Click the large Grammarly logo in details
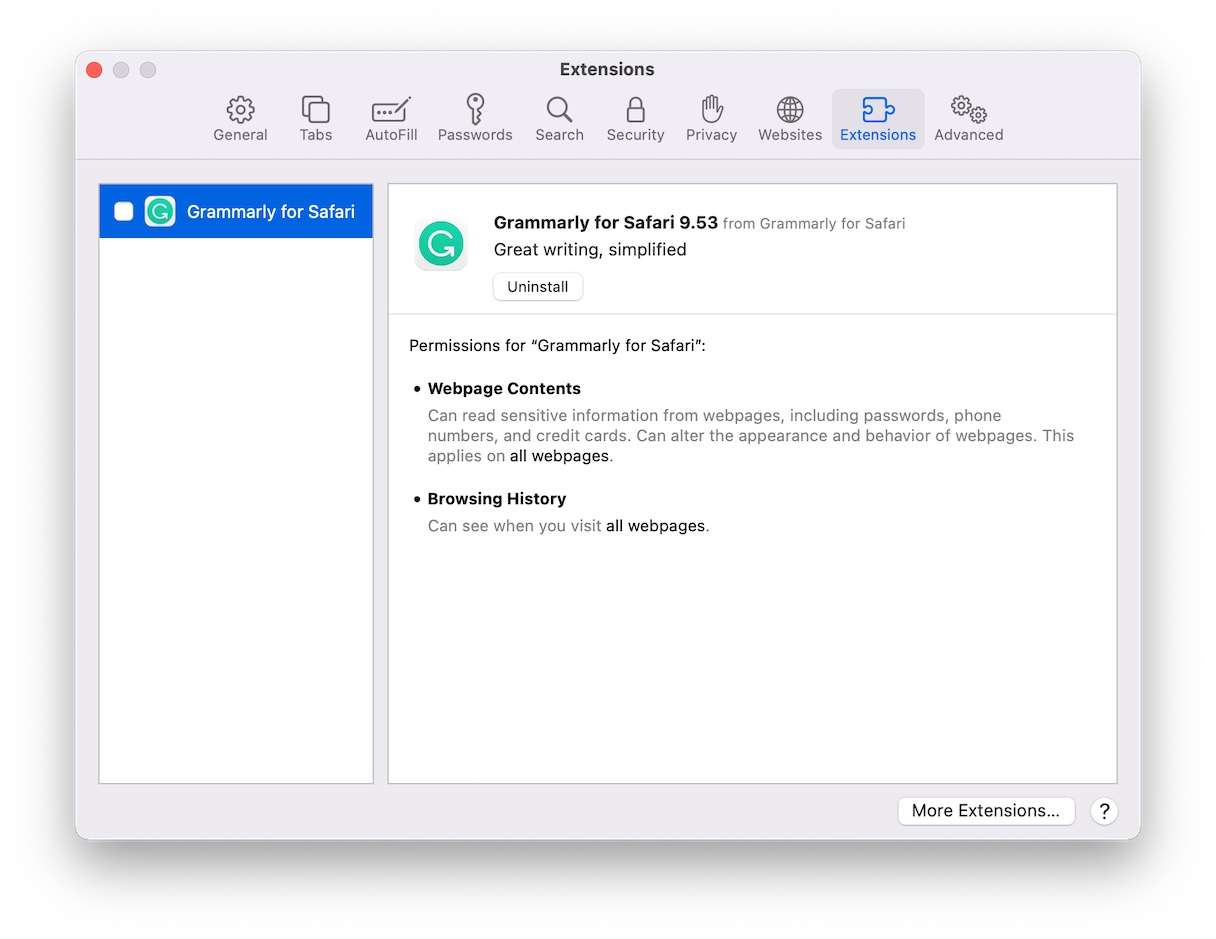Image resolution: width=1216 pixels, height=939 pixels. click(x=441, y=245)
